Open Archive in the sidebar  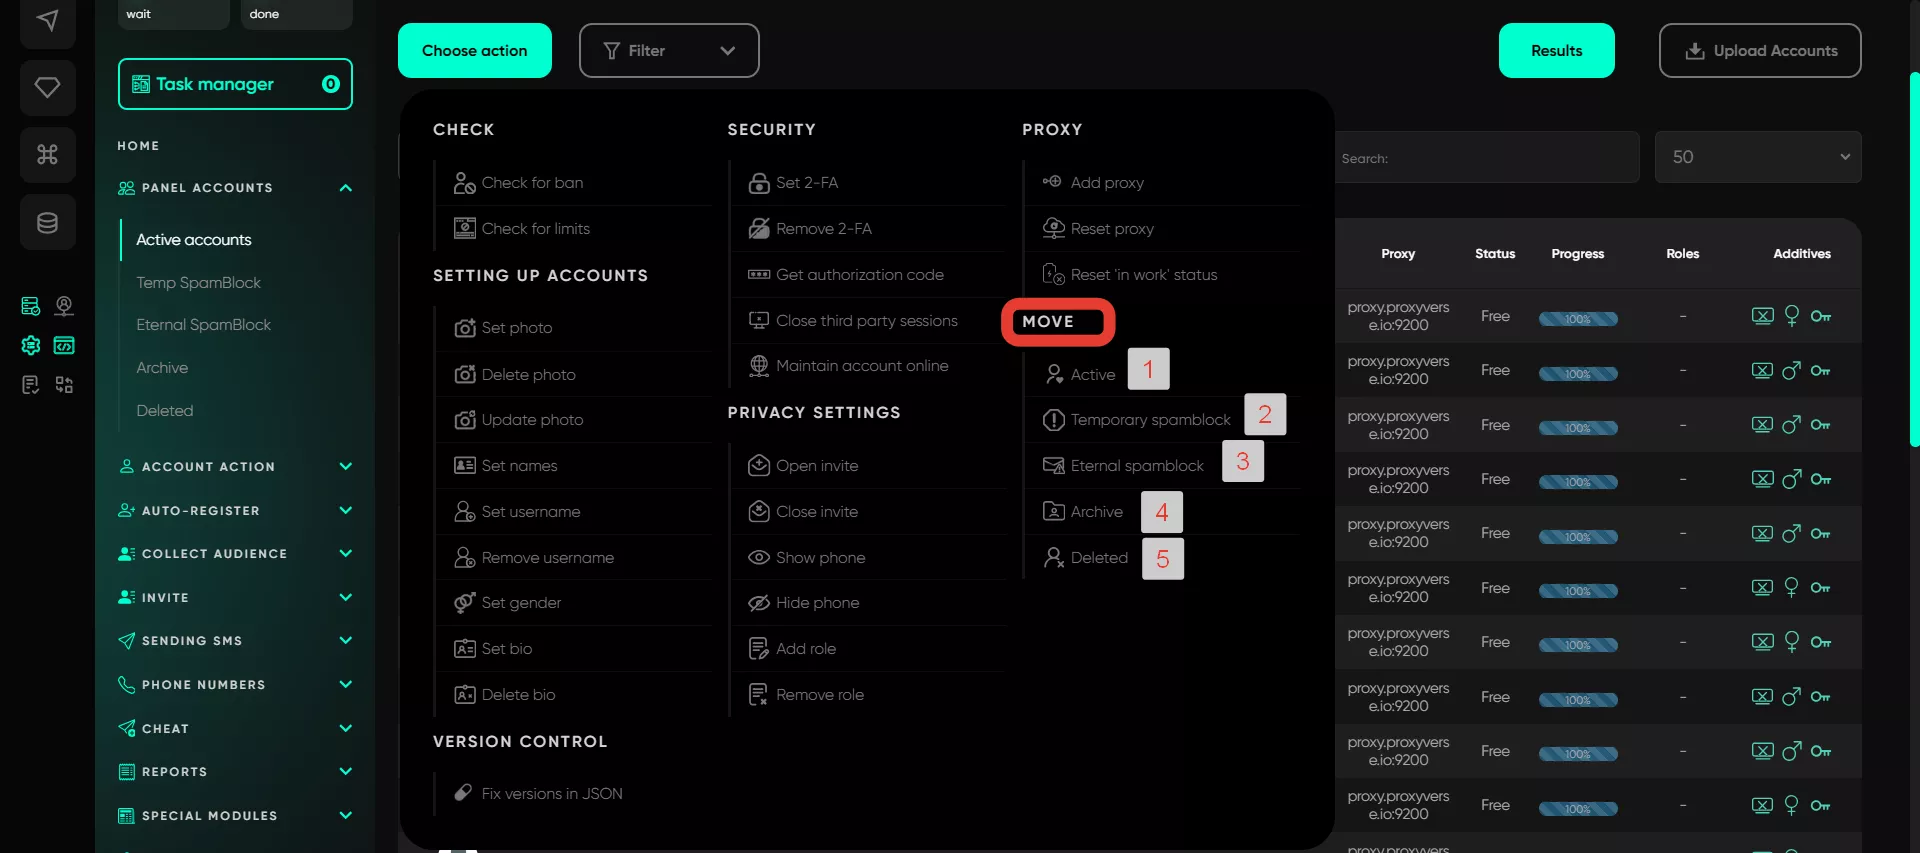pyautogui.click(x=162, y=368)
